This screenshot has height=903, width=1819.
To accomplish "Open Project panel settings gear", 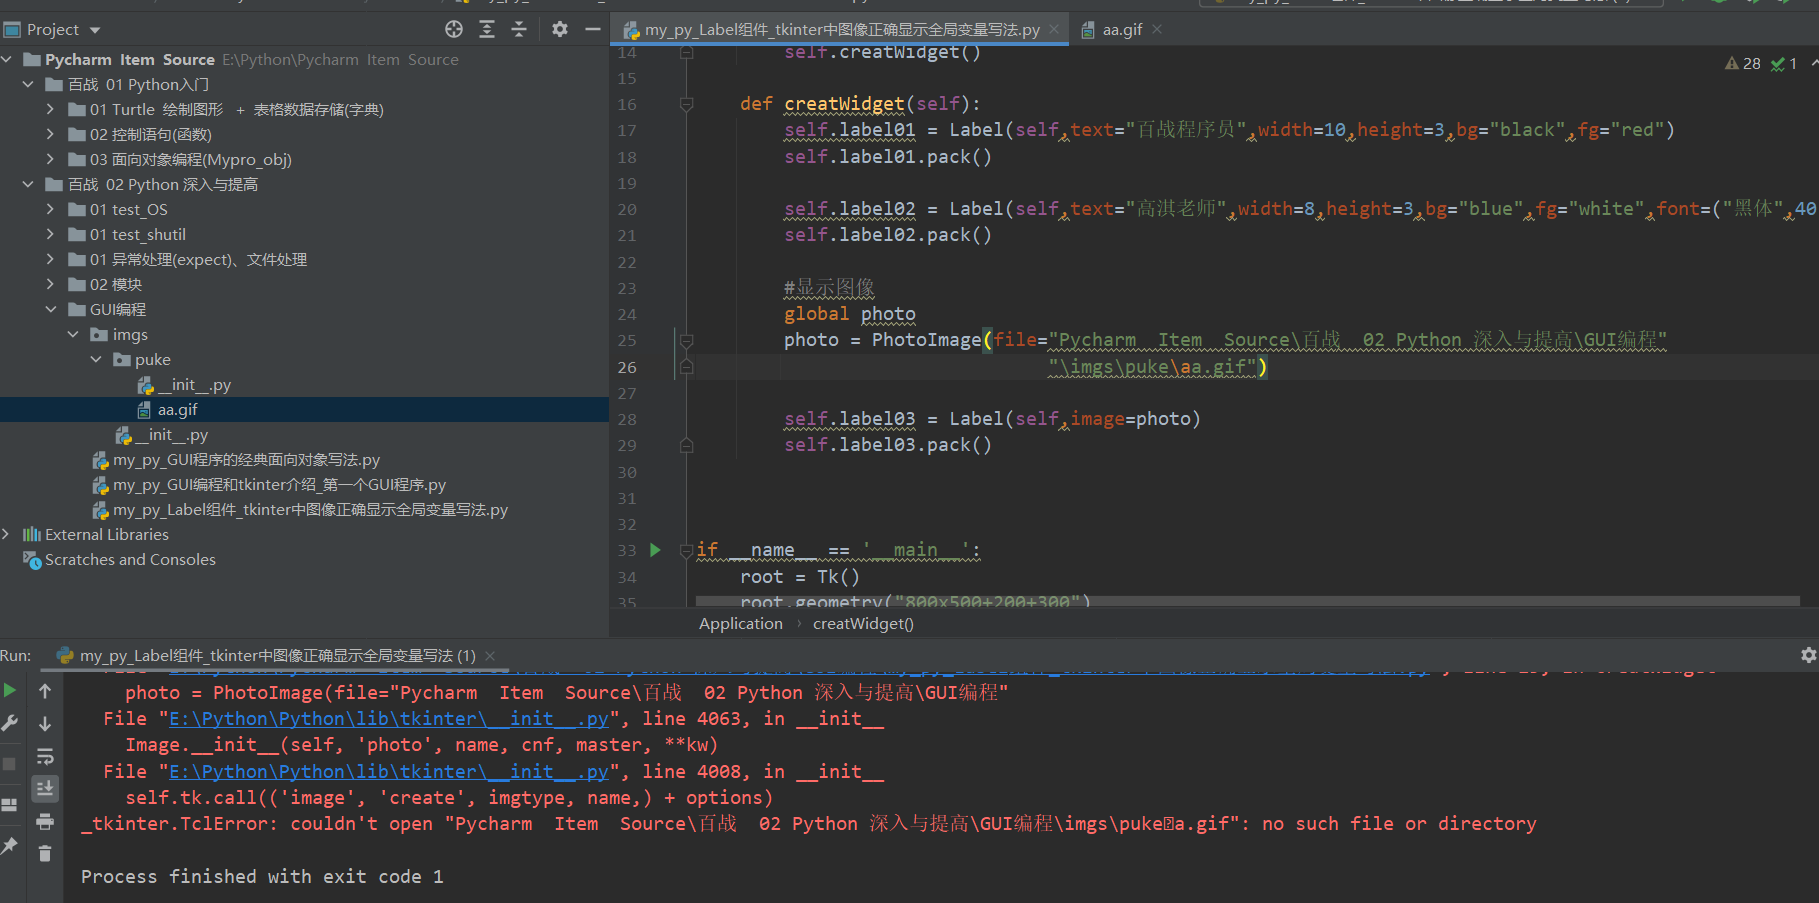I will pos(560,29).
